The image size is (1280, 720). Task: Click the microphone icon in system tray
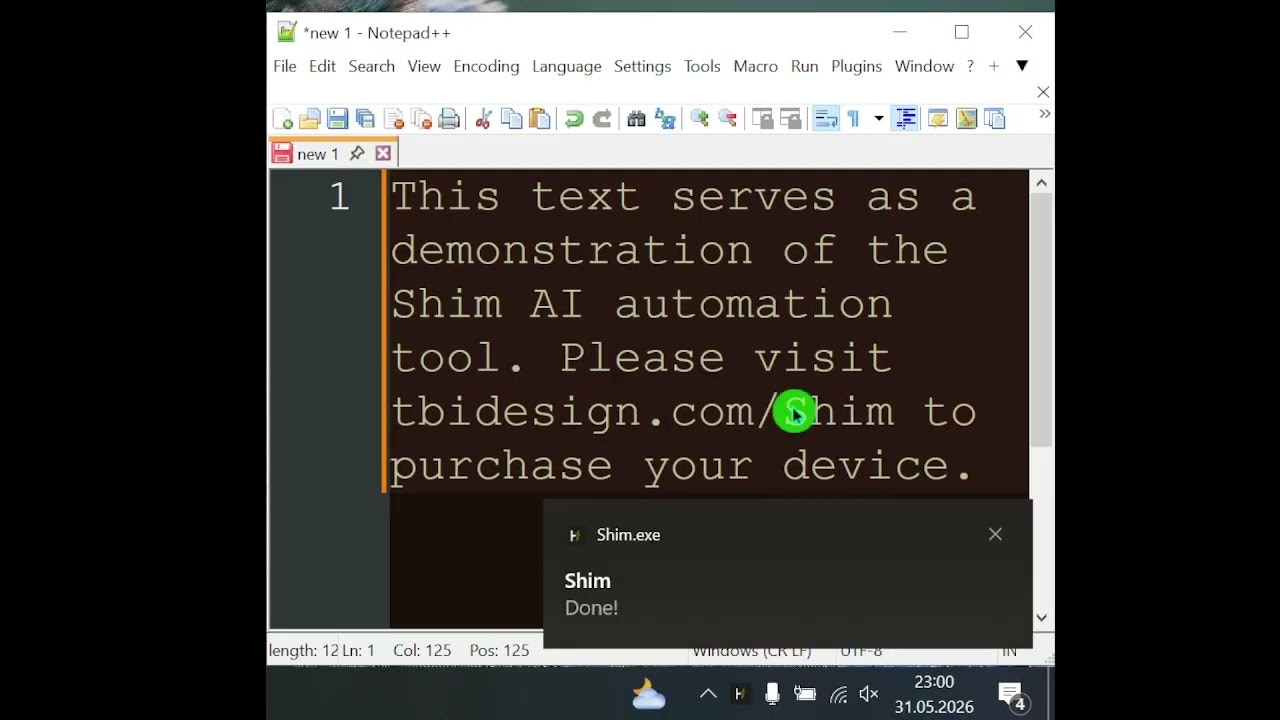tap(772, 694)
